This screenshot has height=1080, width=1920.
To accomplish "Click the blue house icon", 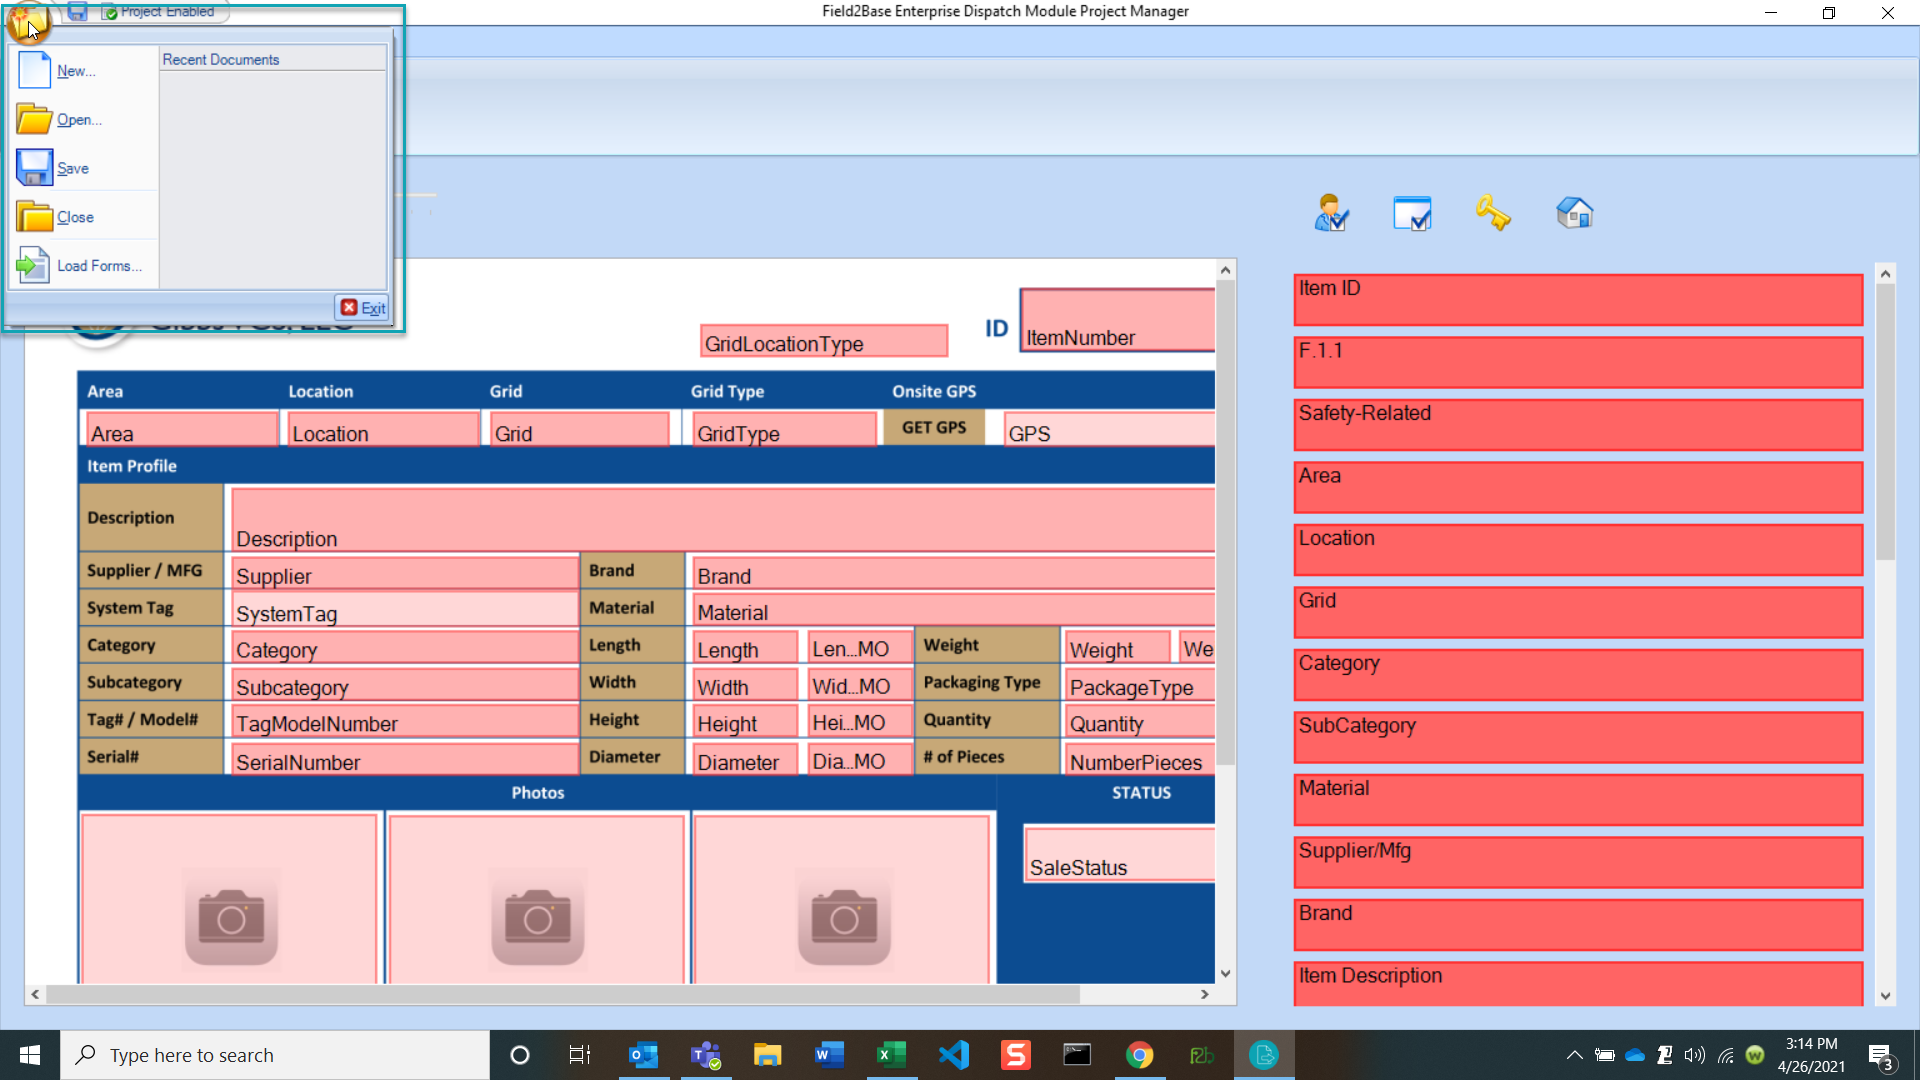I will tap(1574, 213).
